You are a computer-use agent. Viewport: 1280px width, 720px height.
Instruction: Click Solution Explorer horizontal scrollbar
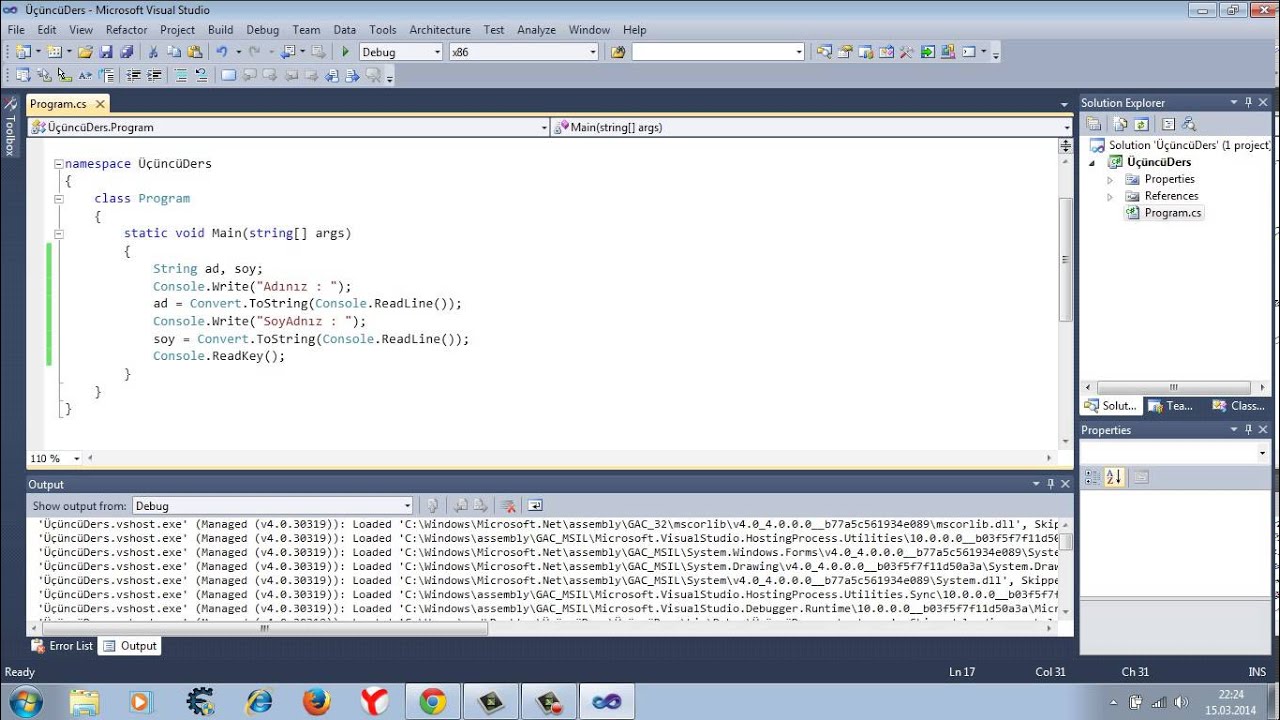(x=1174, y=388)
